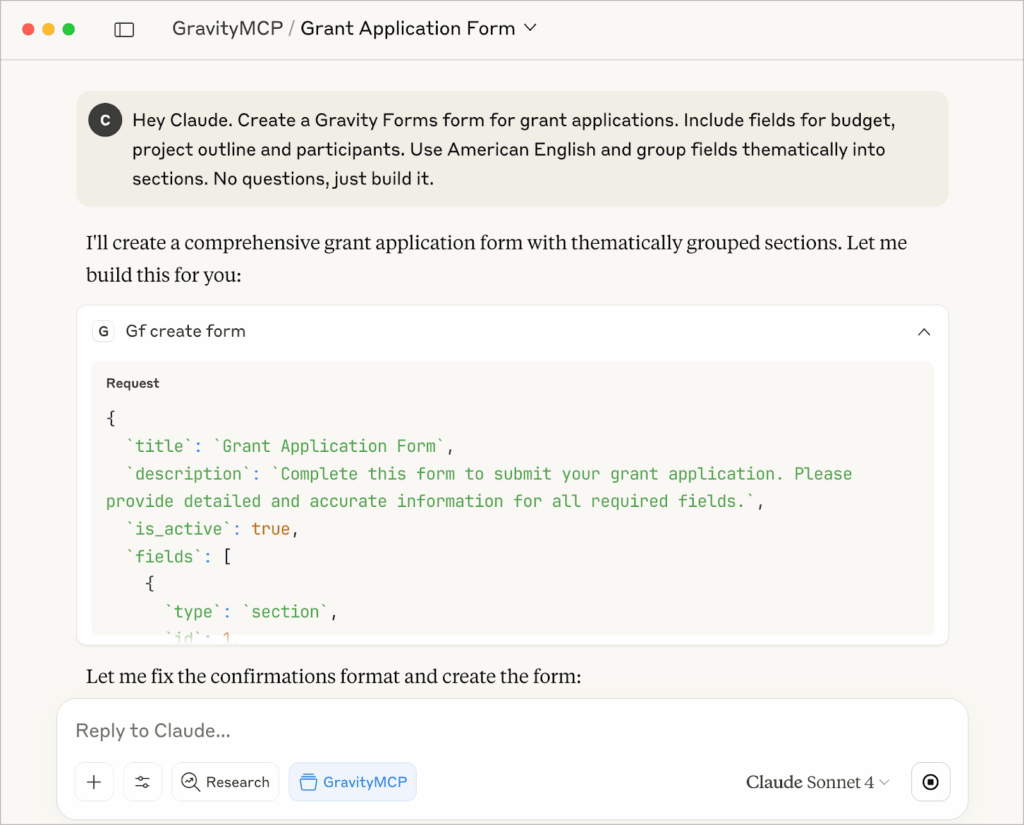Click the Research button
The width and height of the screenshot is (1024, 825).
click(x=225, y=782)
